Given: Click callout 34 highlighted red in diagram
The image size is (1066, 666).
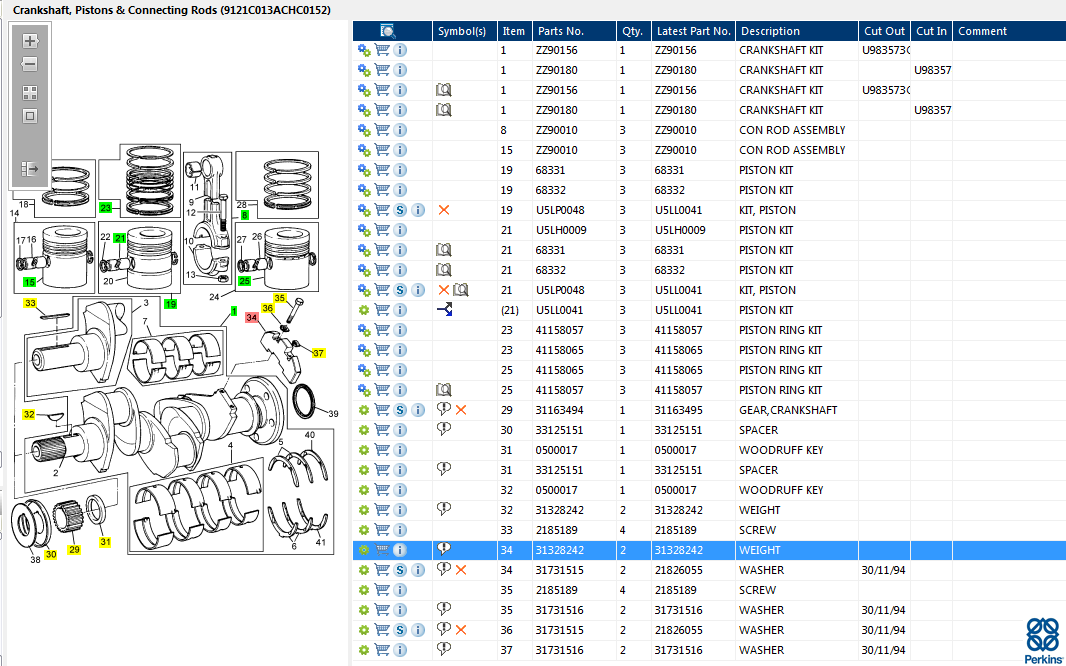Looking at the screenshot, I should pos(252,317).
